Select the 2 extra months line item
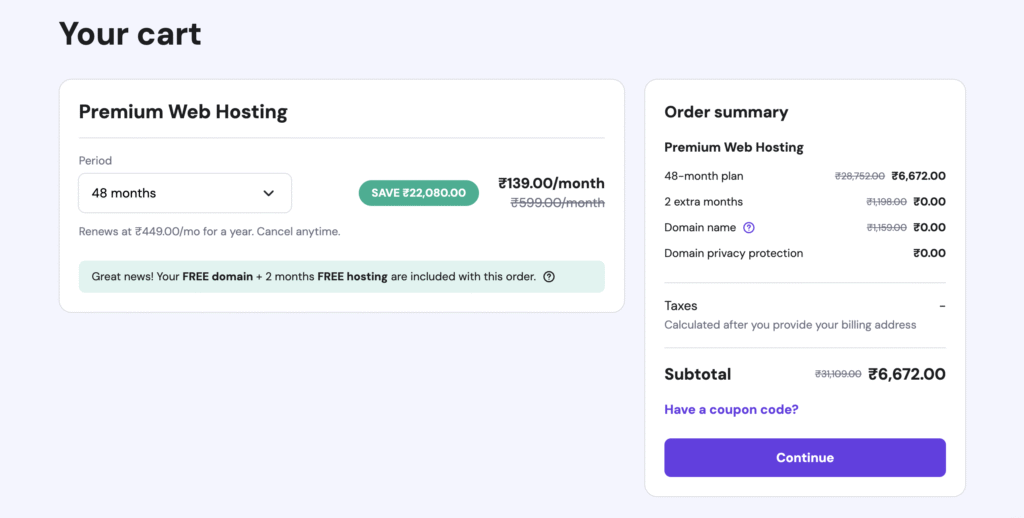This screenshot has width=1024, height=518. click(x=805, y=202)
